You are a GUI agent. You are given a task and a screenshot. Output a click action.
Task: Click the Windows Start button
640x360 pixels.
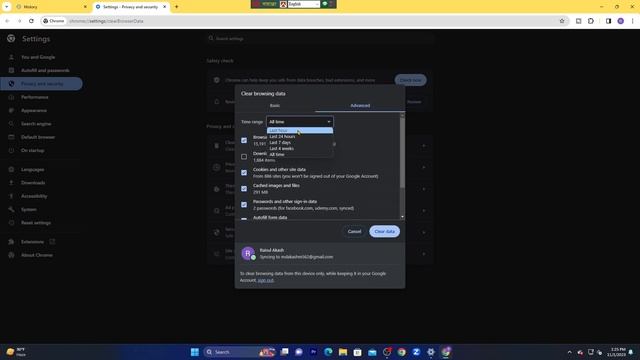point(195,352)
